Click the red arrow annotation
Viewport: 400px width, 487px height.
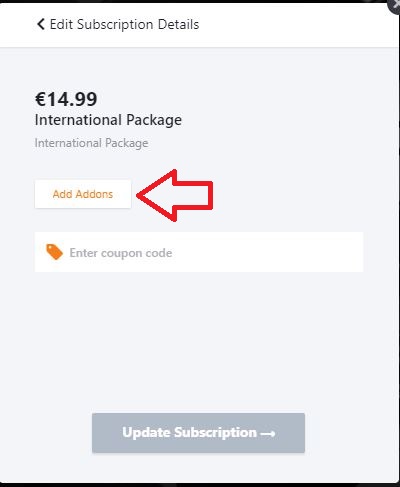pos(175,195)
